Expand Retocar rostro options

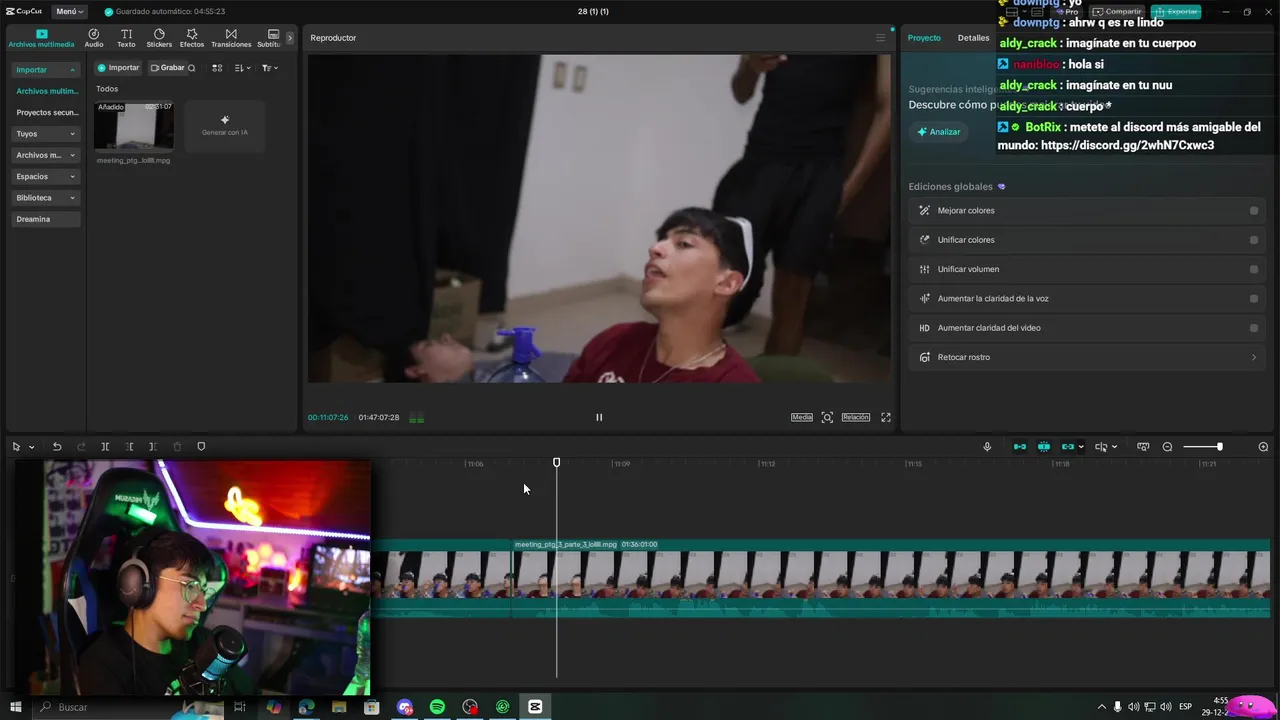[x=1254, y=357]
